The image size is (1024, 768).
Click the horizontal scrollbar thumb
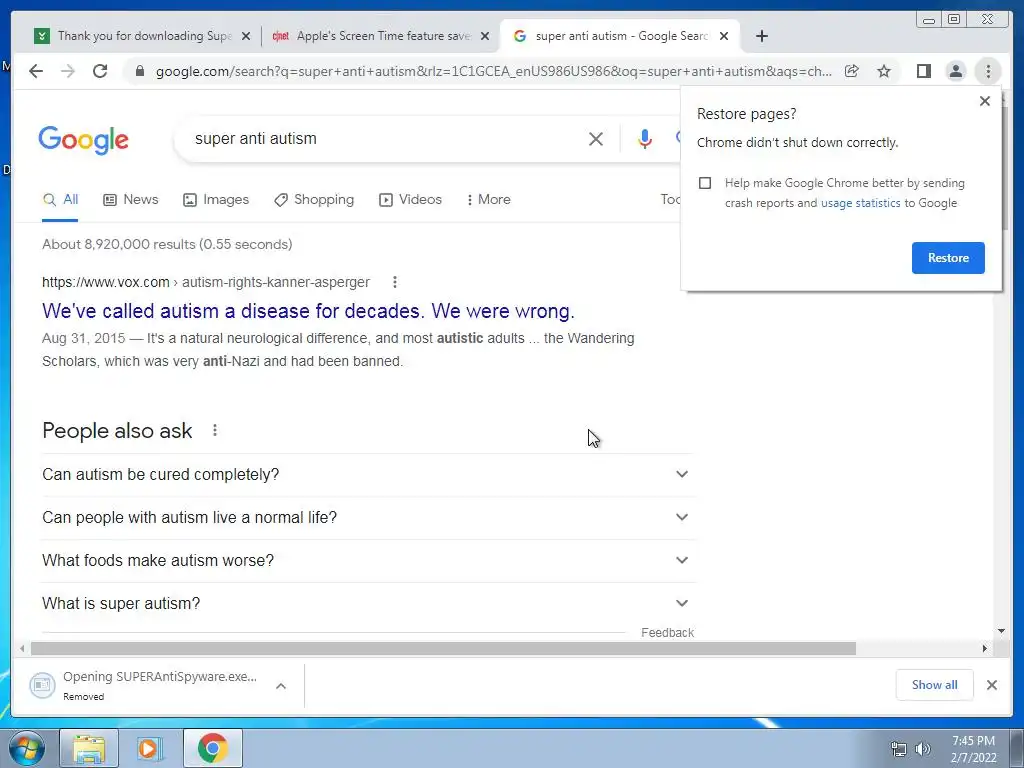[443, 648]
